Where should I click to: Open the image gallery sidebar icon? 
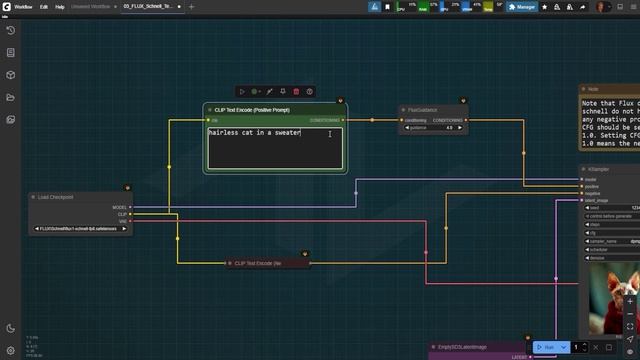click(11, 120)
